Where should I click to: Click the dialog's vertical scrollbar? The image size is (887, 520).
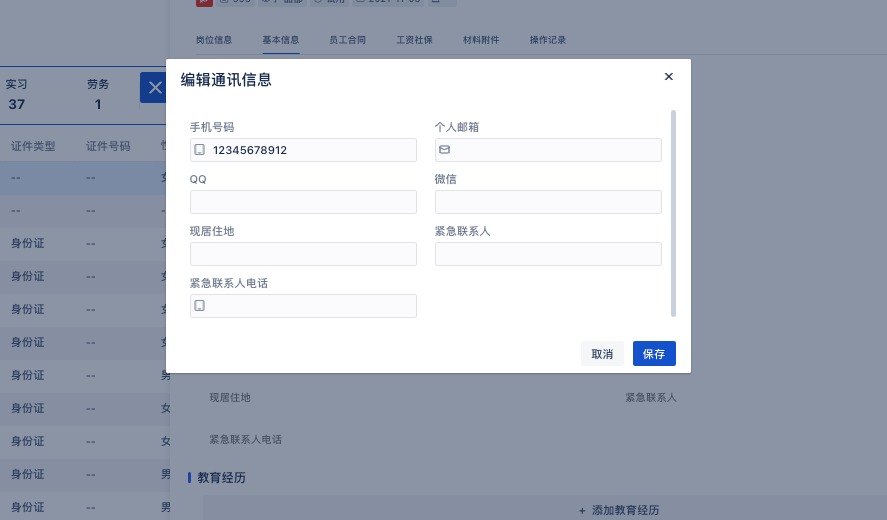673,214
